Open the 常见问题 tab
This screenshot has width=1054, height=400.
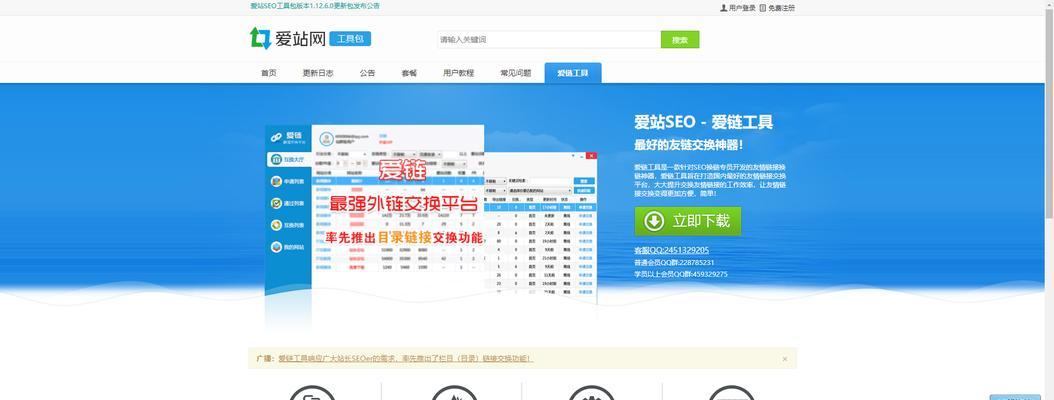[x=515, y=73]
